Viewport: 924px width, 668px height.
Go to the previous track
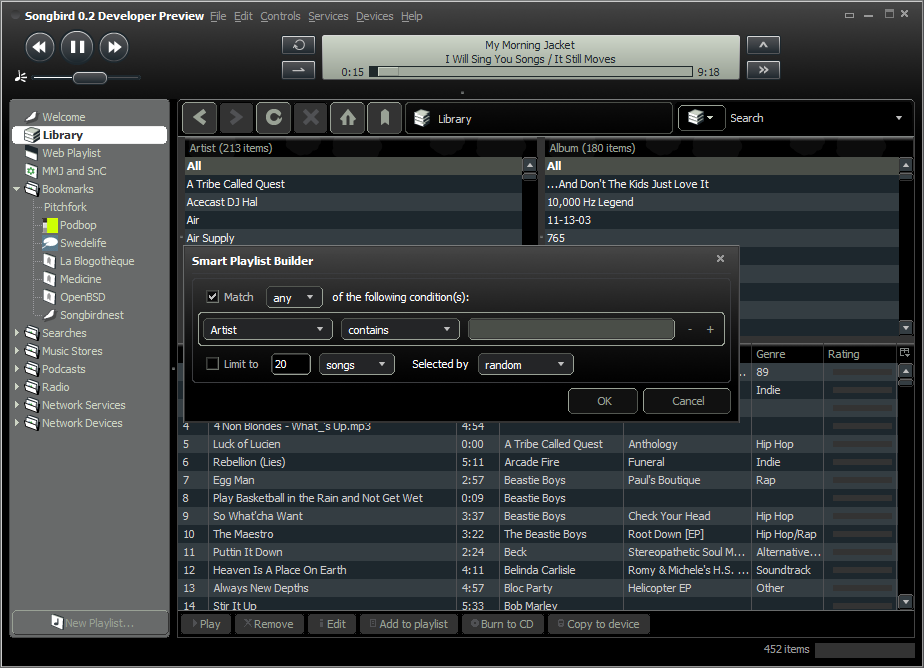(x=39, y=46)
